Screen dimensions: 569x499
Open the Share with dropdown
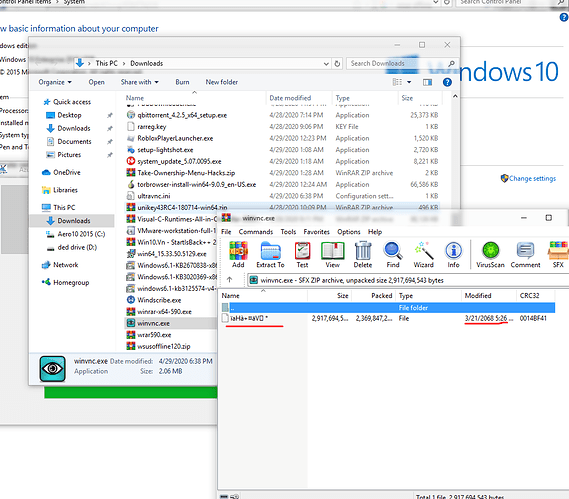click(140, 82)
